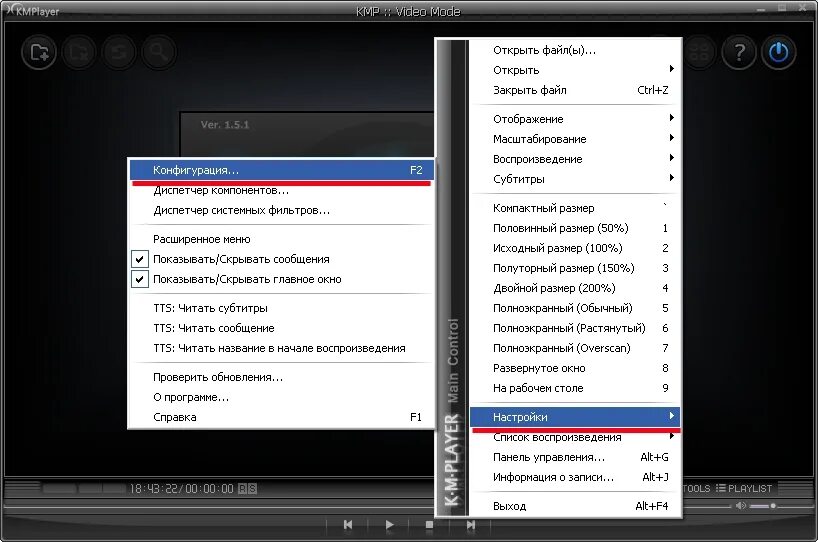
Task: Skip to previous track
Action: tap(348, 524)
